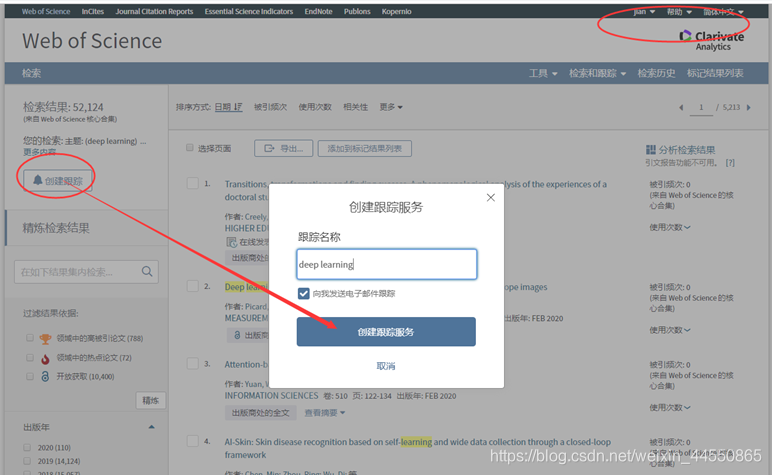Open EndNote in the top bar
The image size is (772, 475).
tap(318, 11)
